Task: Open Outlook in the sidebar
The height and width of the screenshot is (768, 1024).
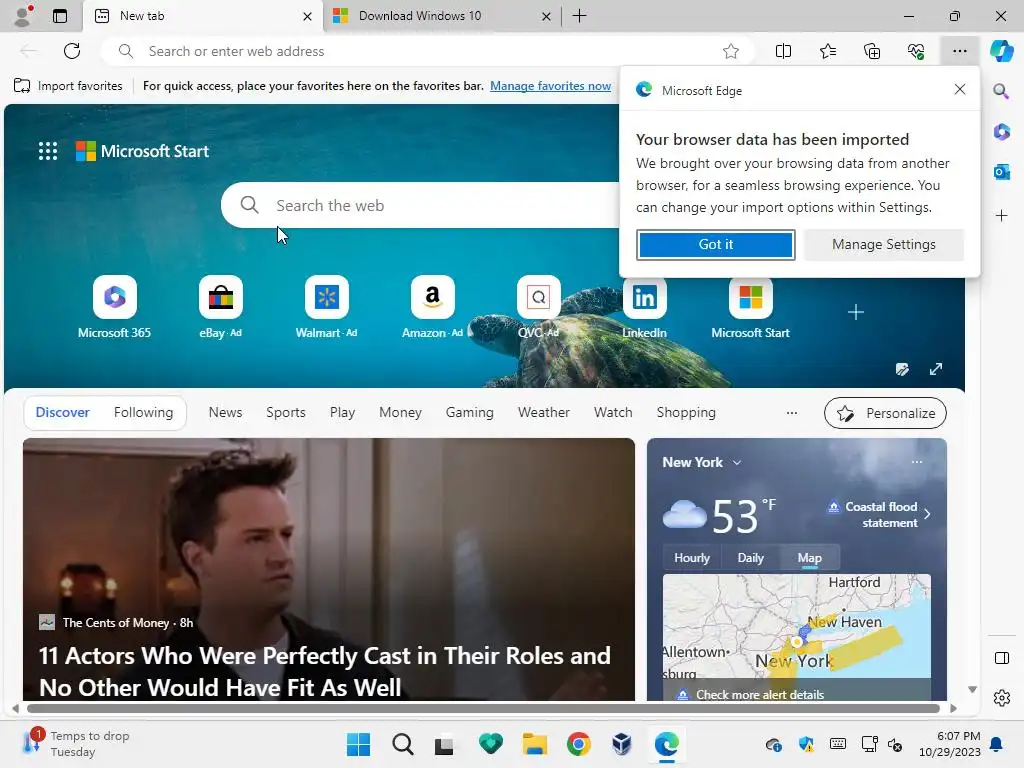Action: (1001, 172)
